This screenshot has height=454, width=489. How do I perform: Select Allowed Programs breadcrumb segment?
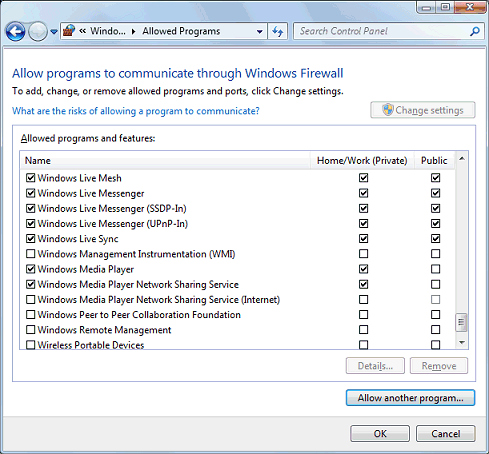click(181, 31)
